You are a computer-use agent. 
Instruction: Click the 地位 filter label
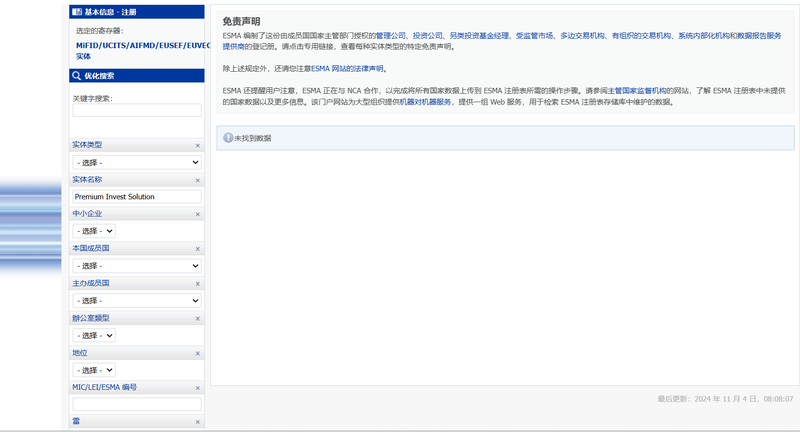(80, 353)
